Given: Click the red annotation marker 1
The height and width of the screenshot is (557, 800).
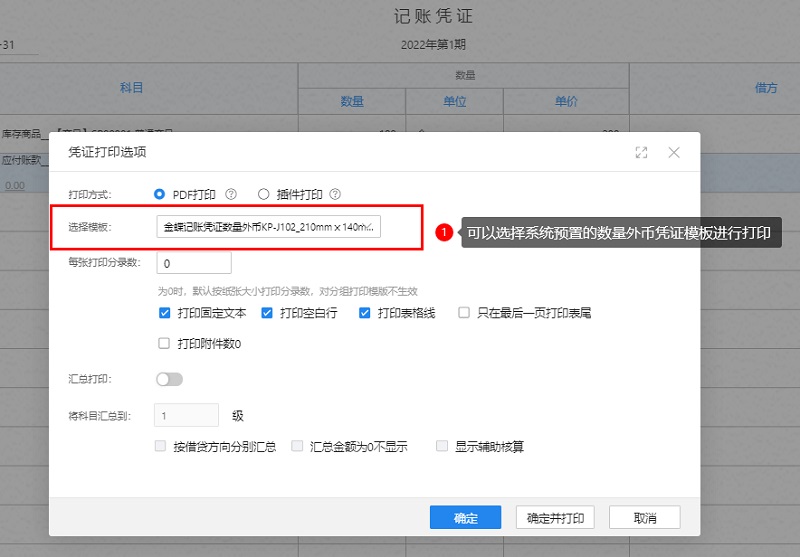Looking at the screenshot, I should [x=445, y=233].
